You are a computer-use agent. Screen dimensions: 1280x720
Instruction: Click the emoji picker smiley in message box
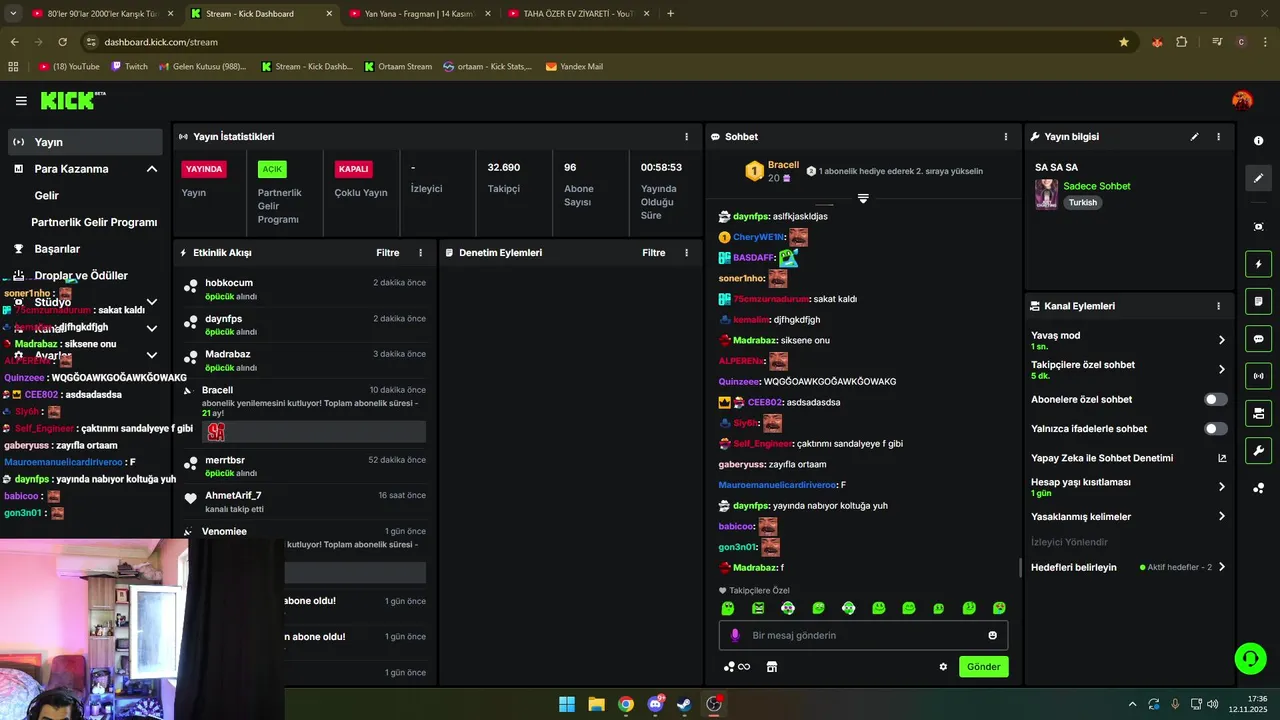992,636
